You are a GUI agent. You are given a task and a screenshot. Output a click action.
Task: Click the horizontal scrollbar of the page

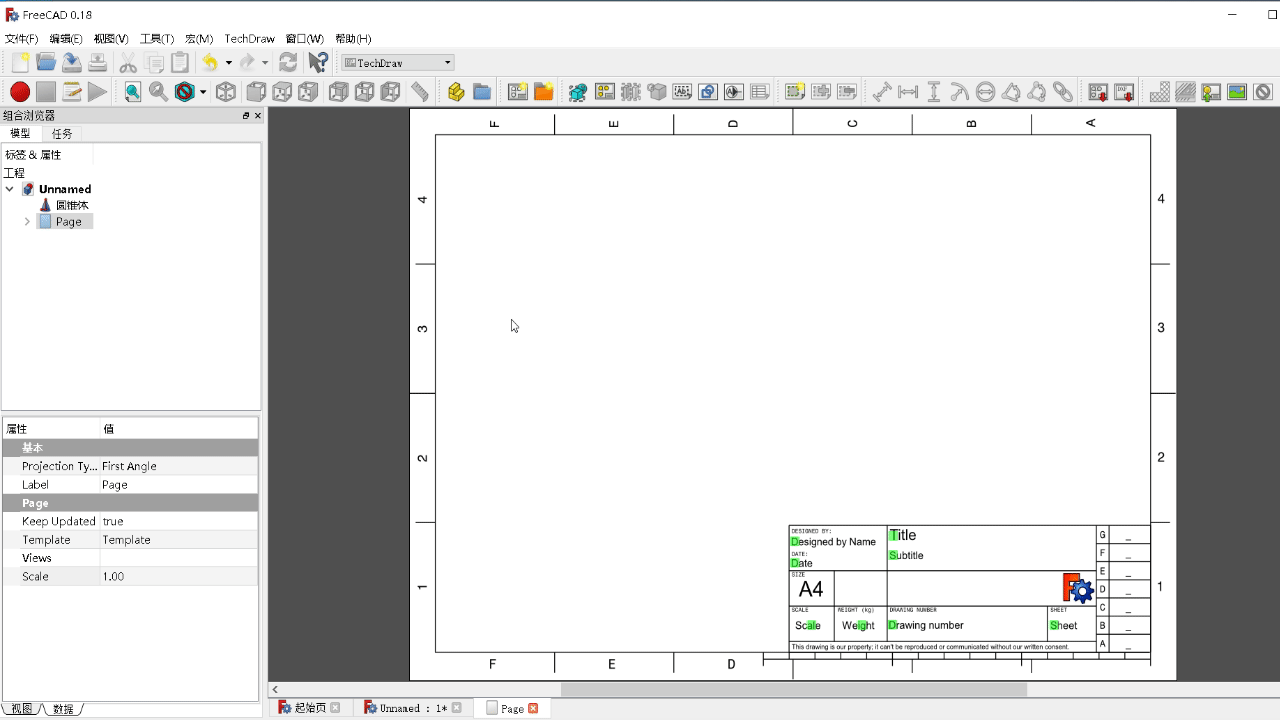[x=794, y=689]
